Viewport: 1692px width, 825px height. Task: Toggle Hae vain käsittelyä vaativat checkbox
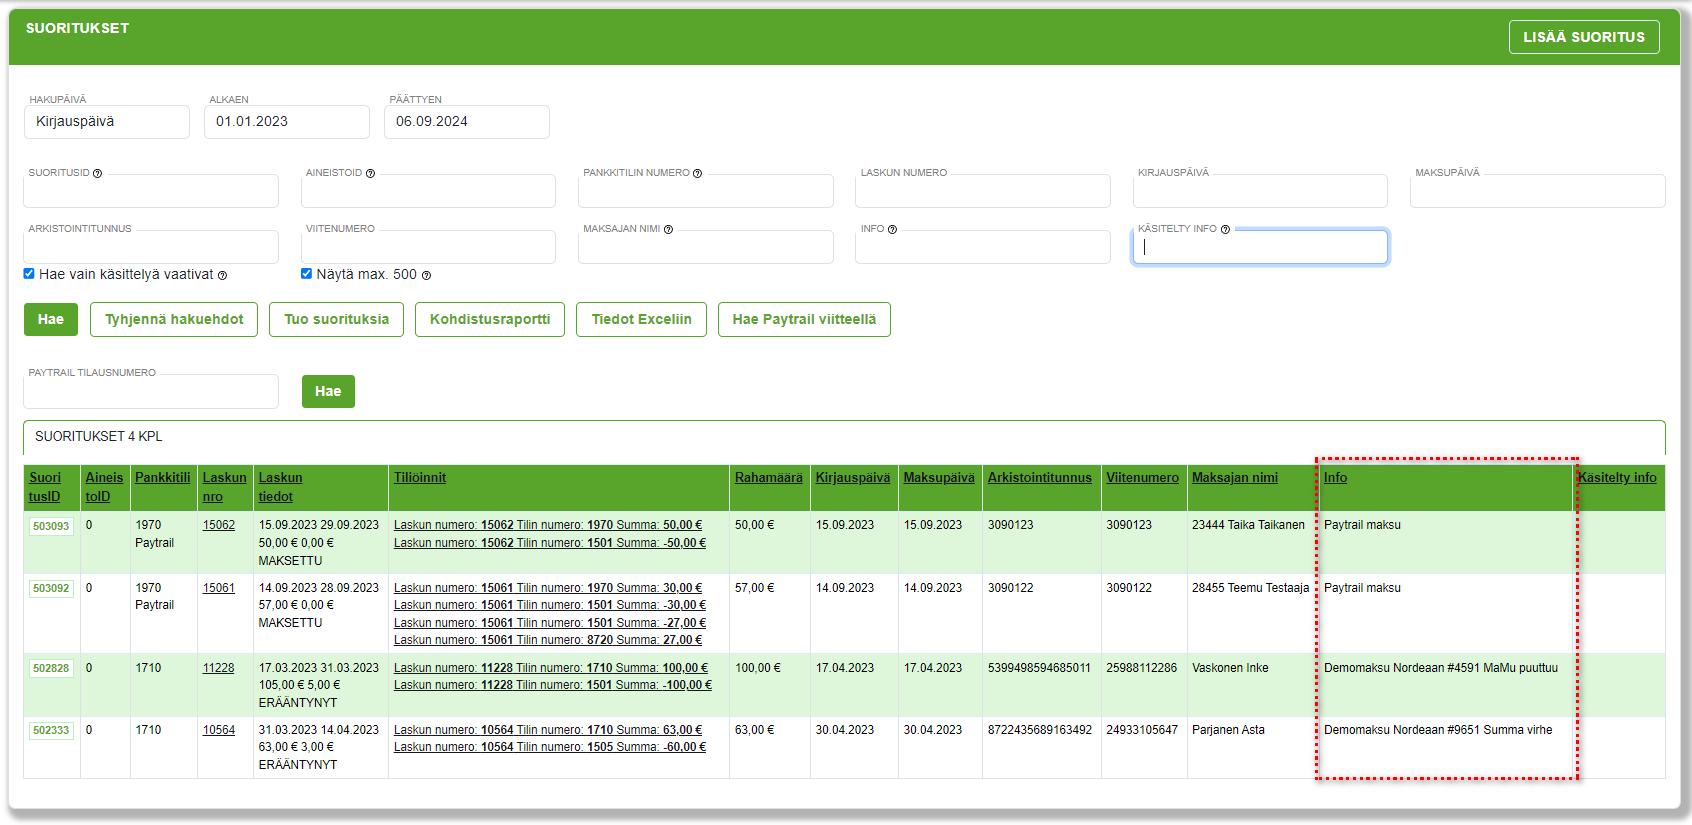[29, 273]
